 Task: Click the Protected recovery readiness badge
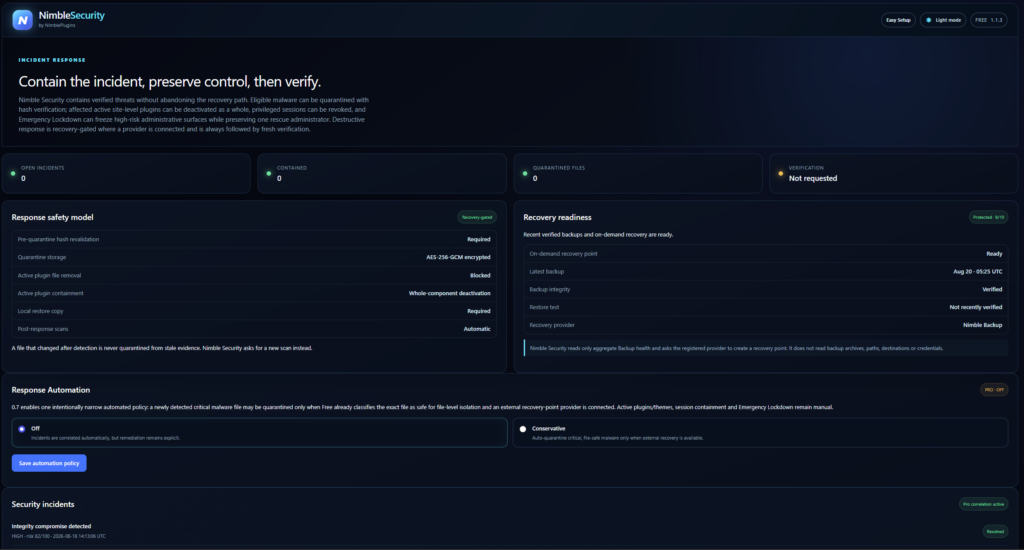[988, 217]
